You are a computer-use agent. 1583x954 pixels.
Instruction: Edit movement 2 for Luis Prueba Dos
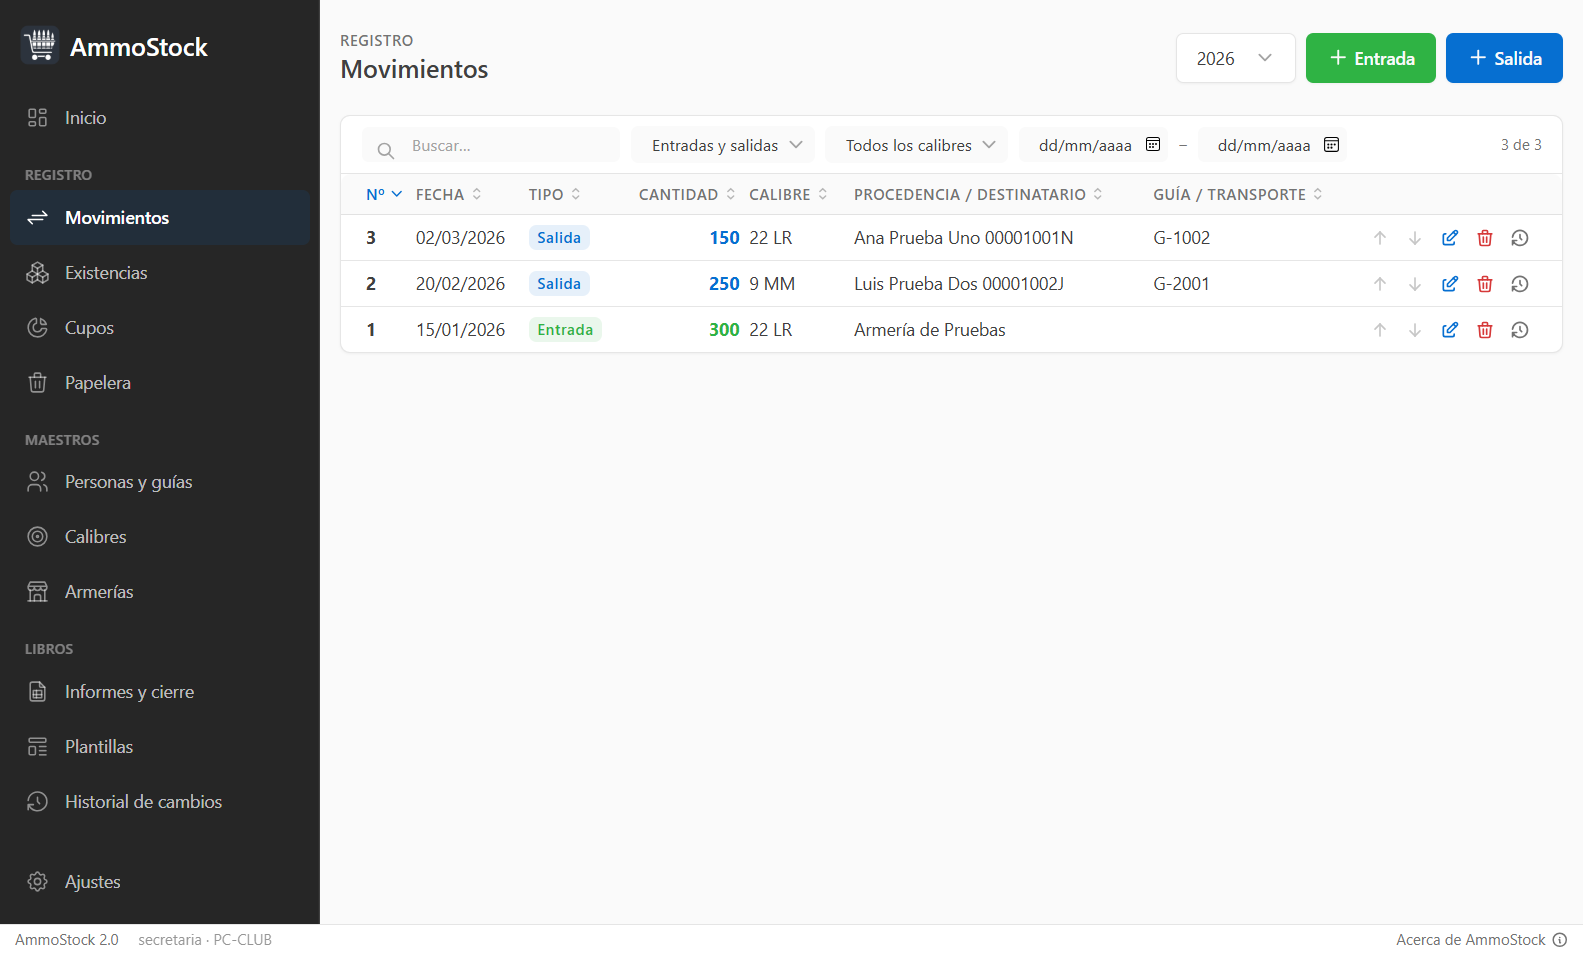click(1450, 284)
